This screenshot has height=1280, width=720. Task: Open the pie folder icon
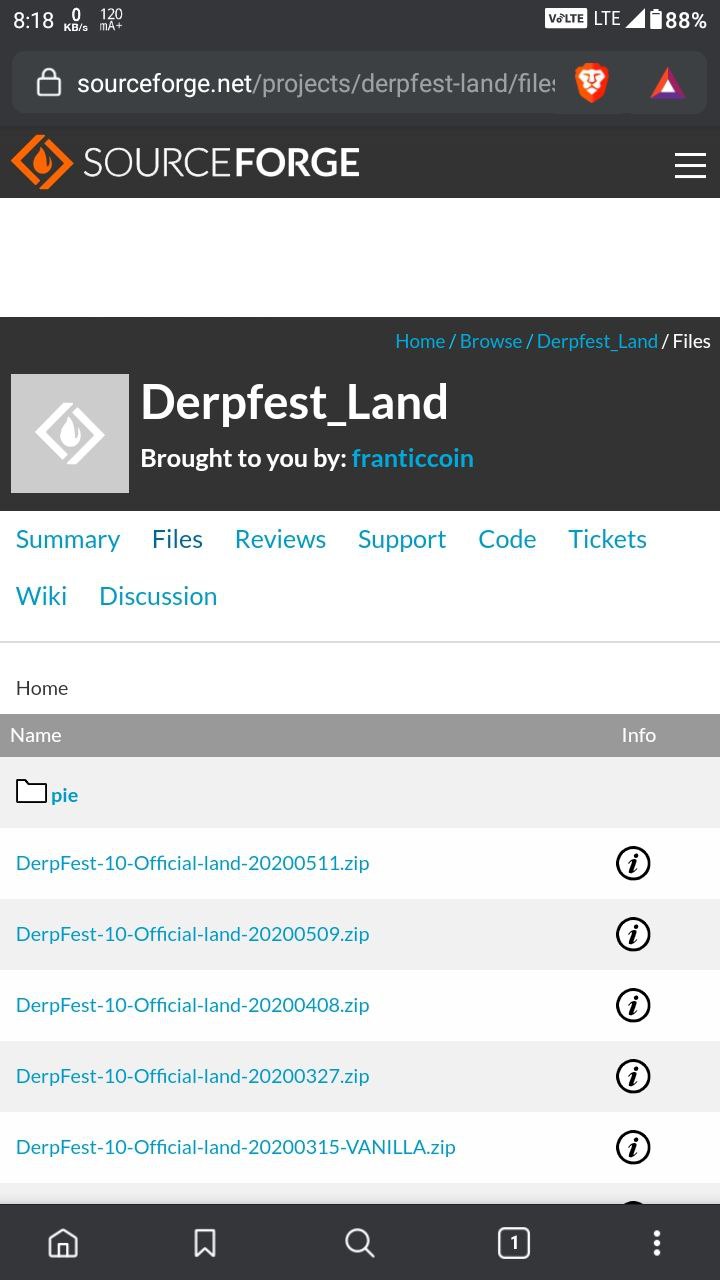pyautogui.click(x=32, y=792)
